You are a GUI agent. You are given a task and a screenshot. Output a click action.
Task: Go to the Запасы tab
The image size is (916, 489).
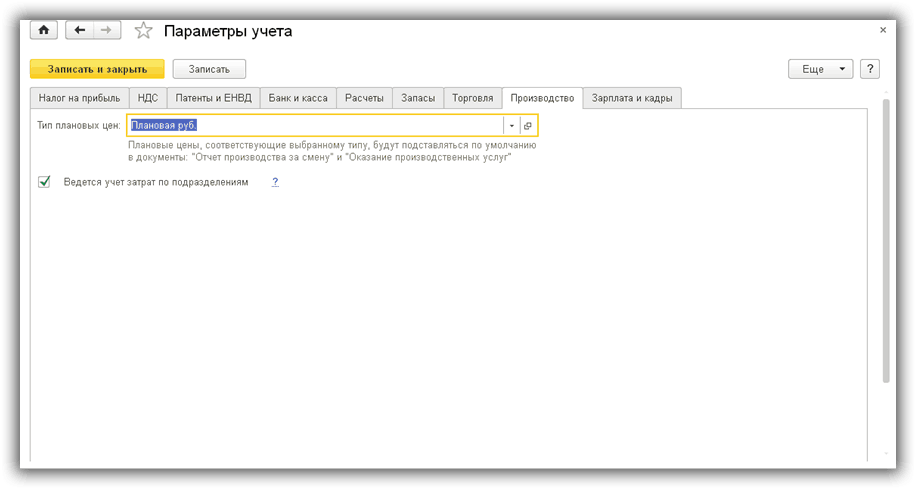(418, 98)
